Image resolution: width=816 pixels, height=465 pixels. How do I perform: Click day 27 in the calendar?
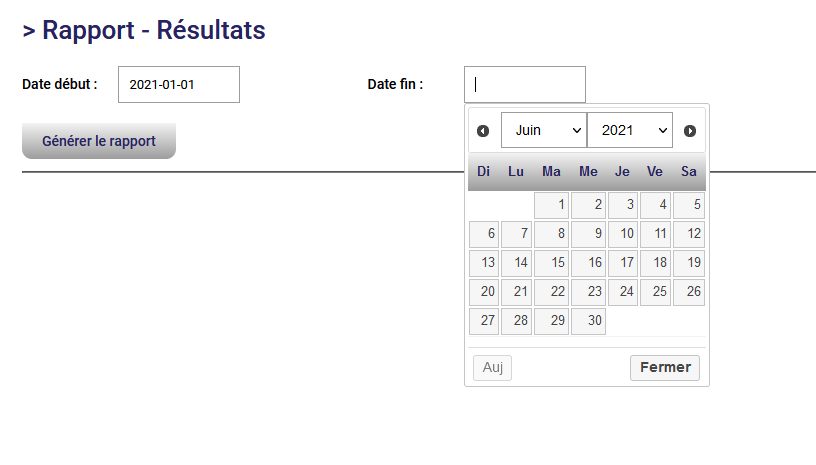point(484,321)
